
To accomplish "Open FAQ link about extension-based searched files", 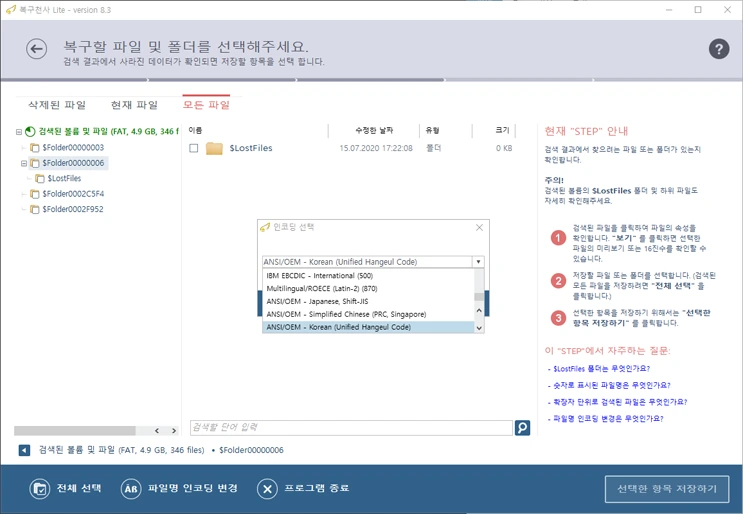I will click(620, 402).
